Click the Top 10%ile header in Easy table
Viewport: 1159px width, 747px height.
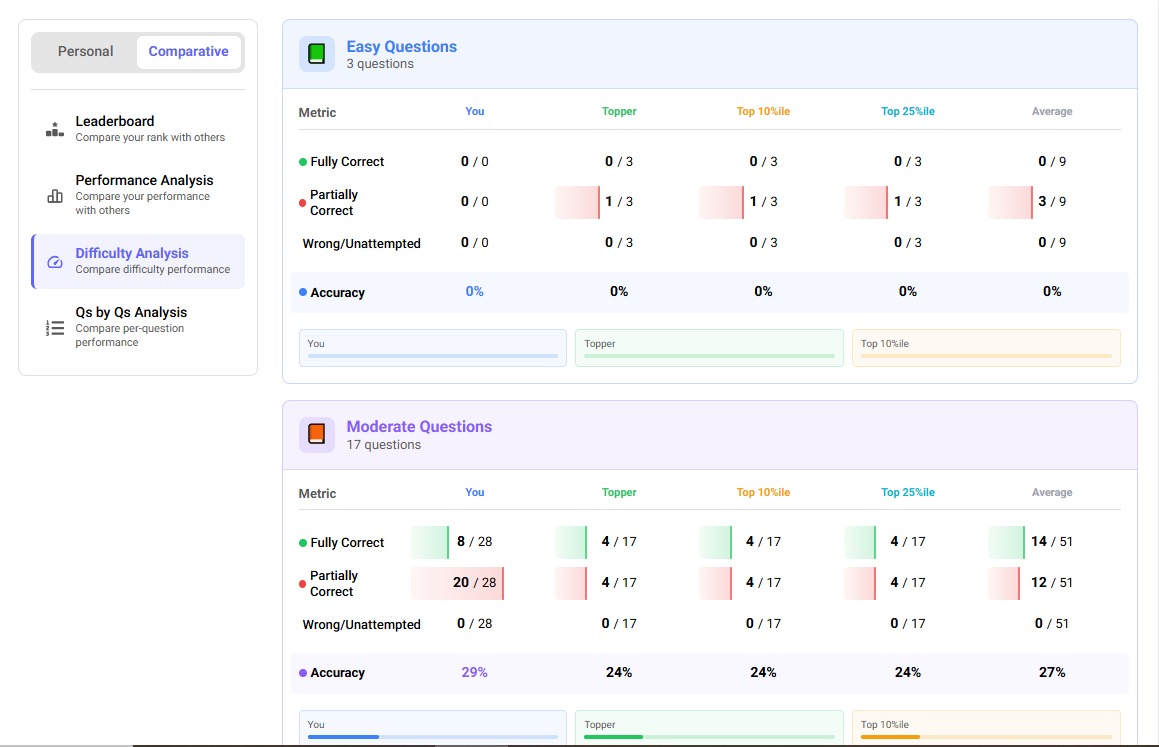tap(763, 112)
